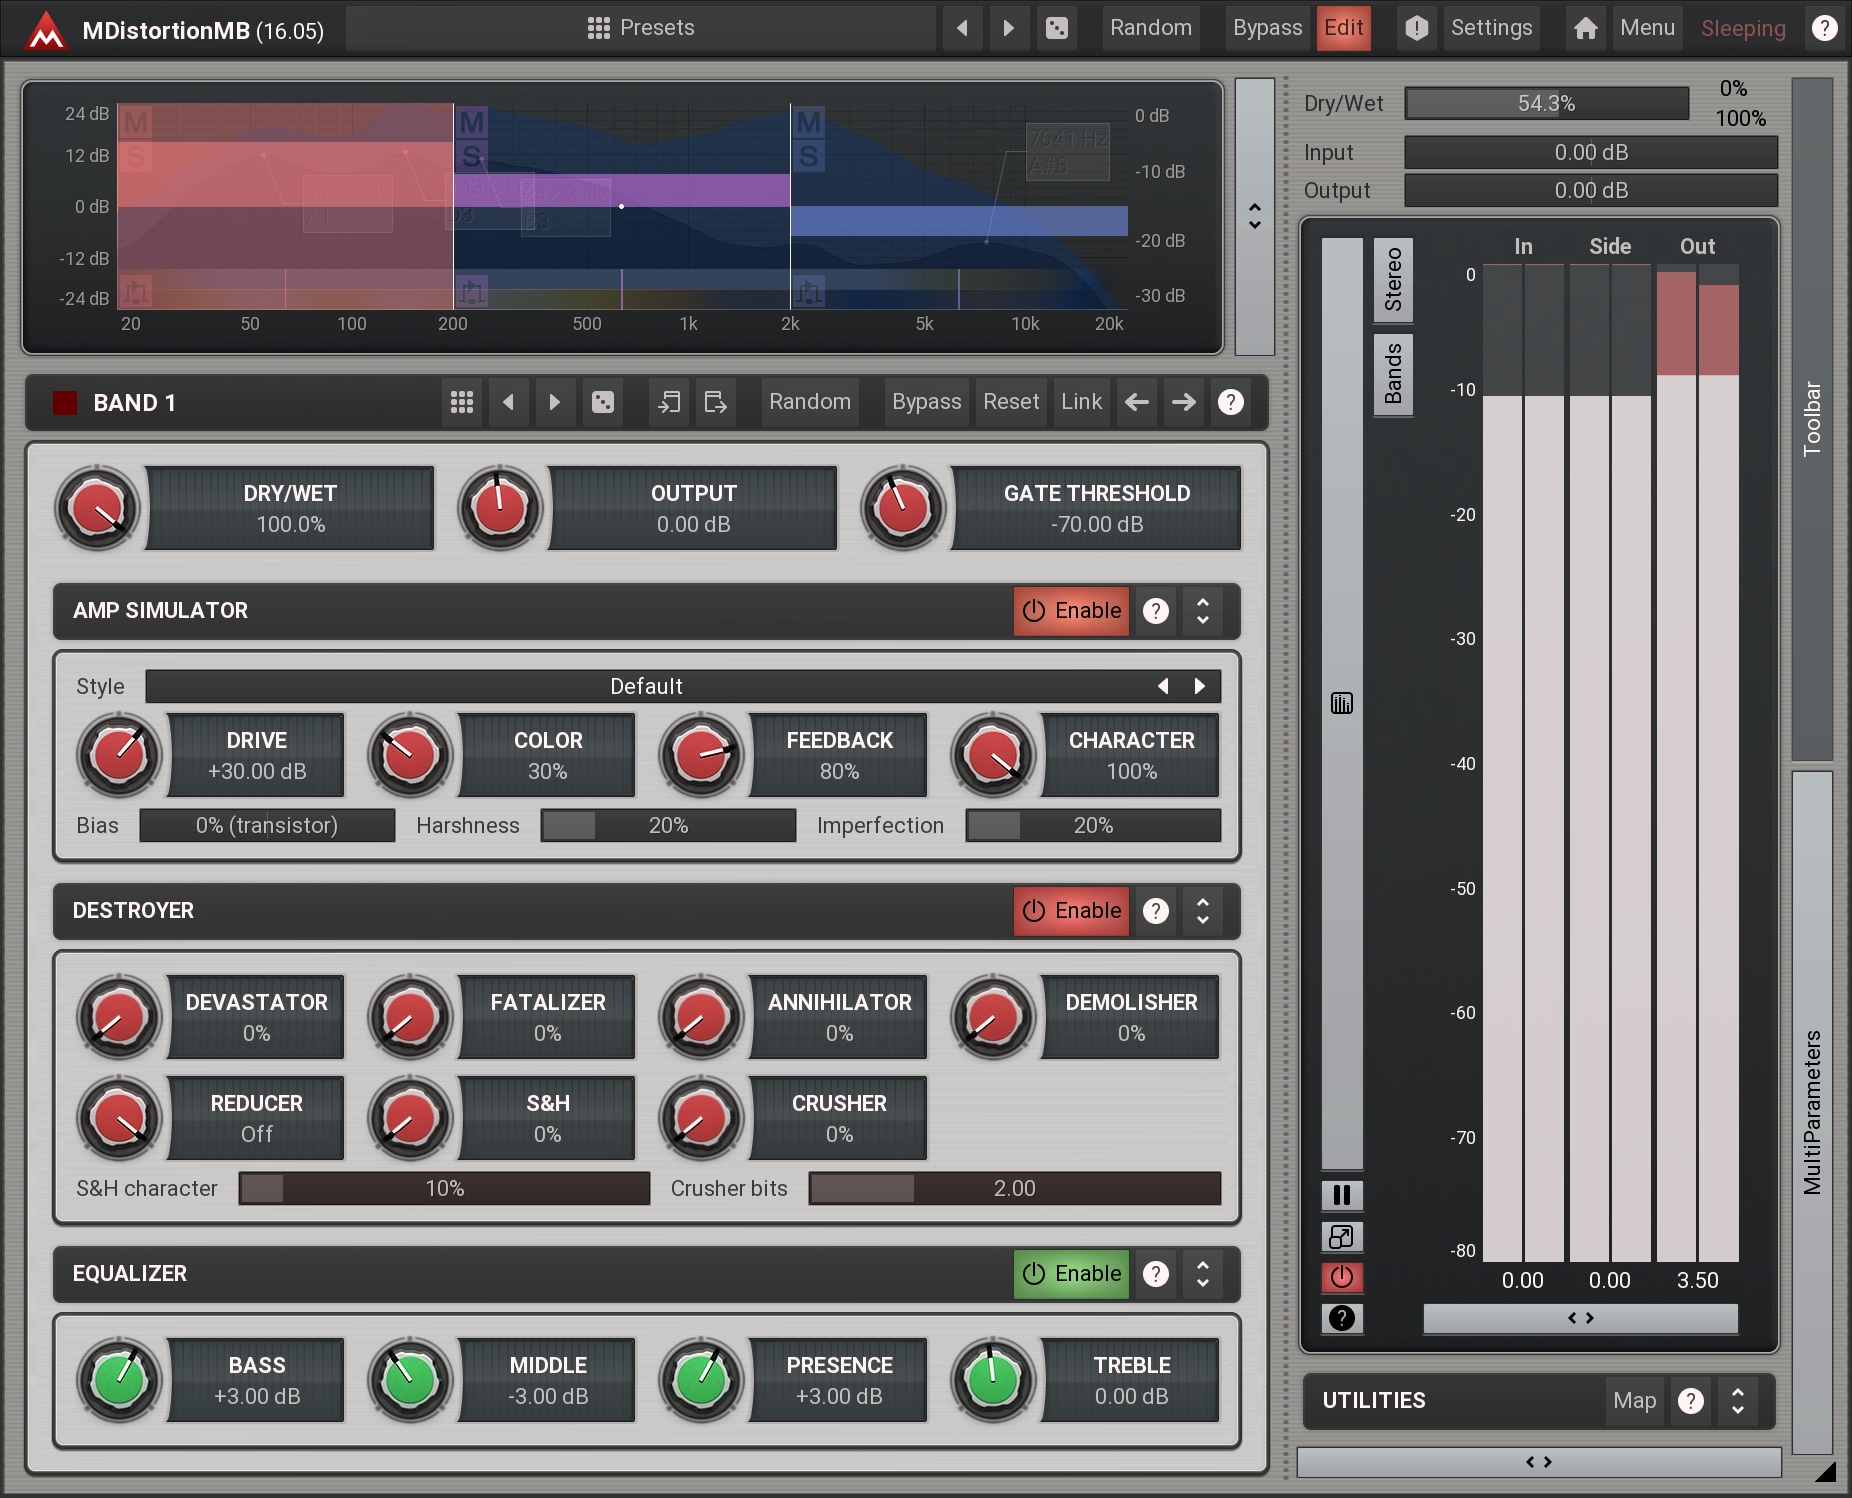Image resolution: width=1852 pixels, height=1498 pixels.
Task: Open the Toolbar side tab
Action: pos(1812,418)
